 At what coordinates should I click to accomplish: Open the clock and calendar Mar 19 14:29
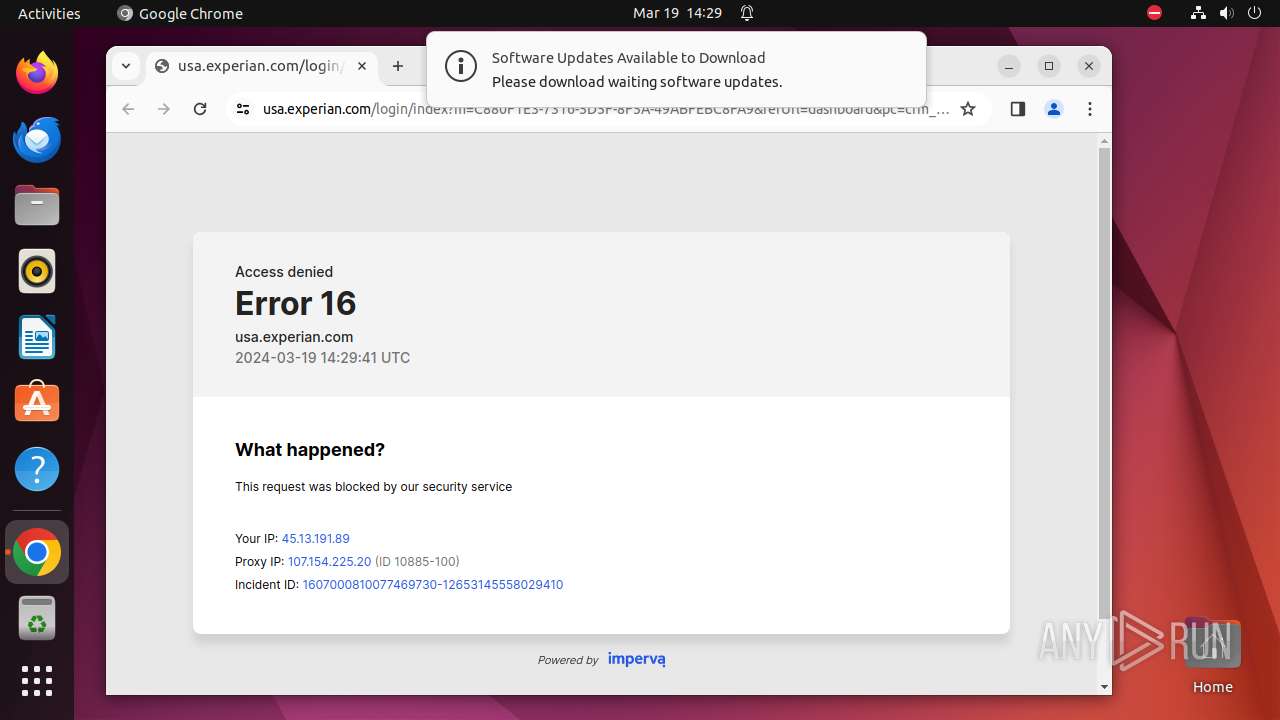(x=677, y=13)
